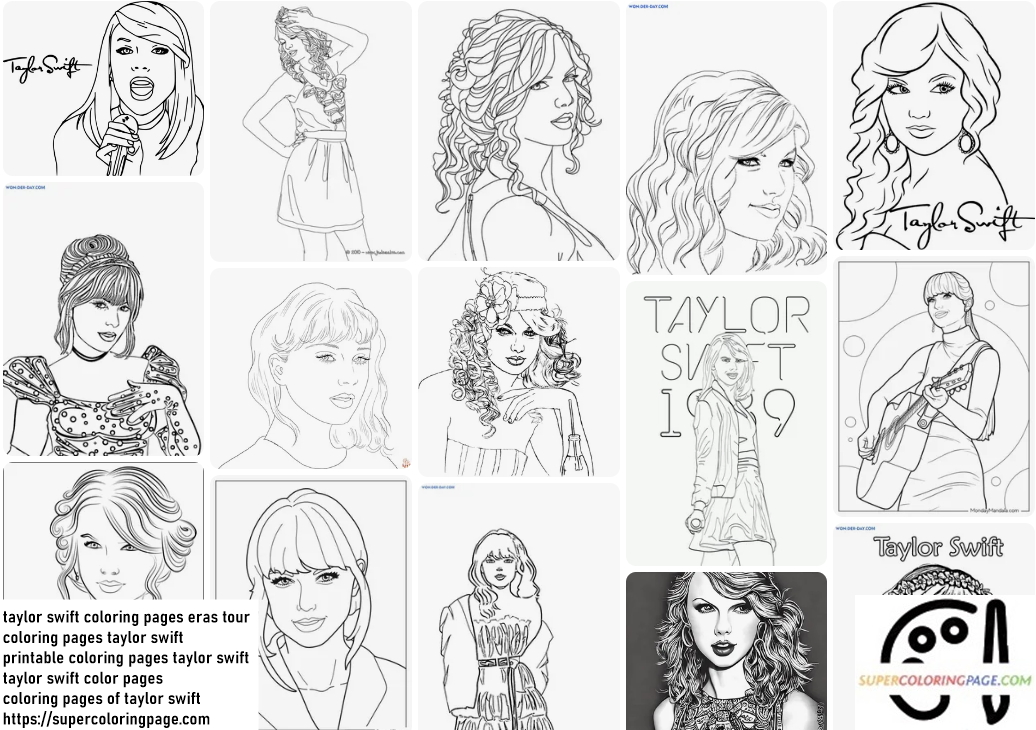Open the singing-with-microphone coloring page

tap(104, 88)
